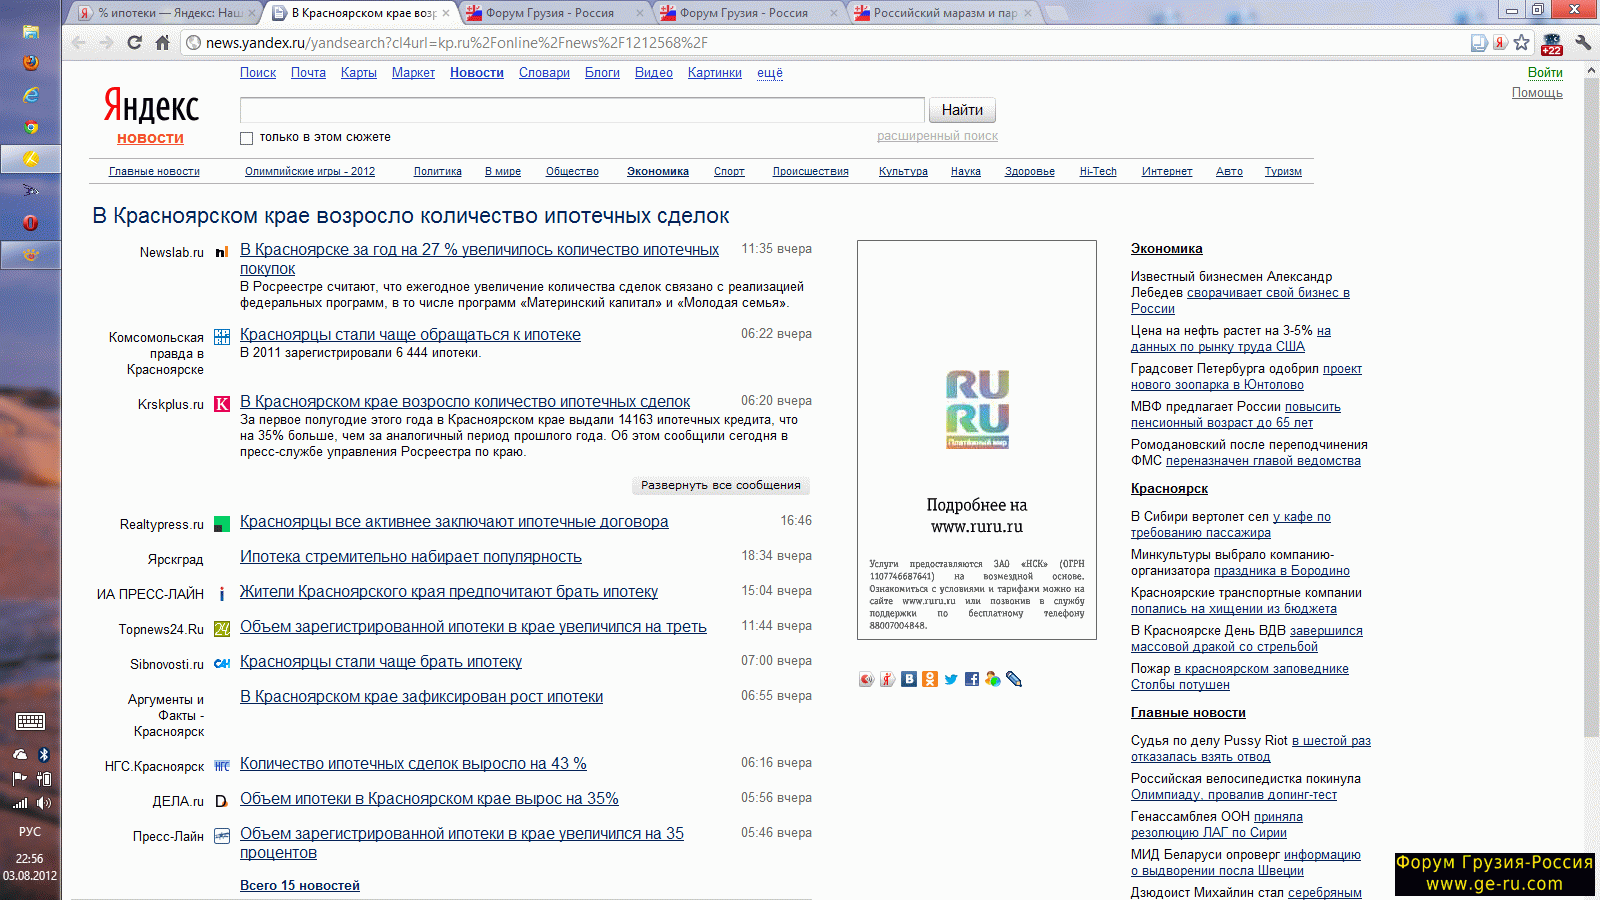Open the Красноярск sidebar heading
The width and height of the screenshot is (1600, 900).
tap(1169, 488)
